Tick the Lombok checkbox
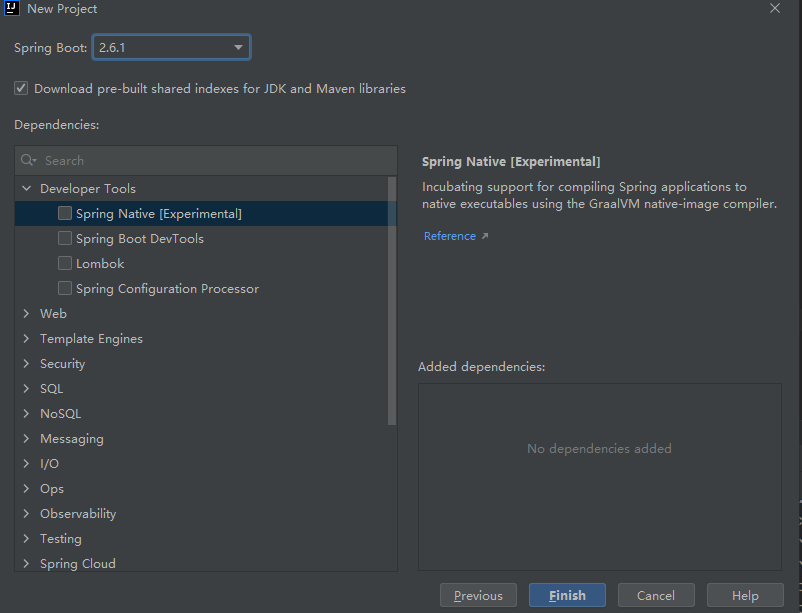The width and height of the screenshot is (802, 613). coord(65,263)
